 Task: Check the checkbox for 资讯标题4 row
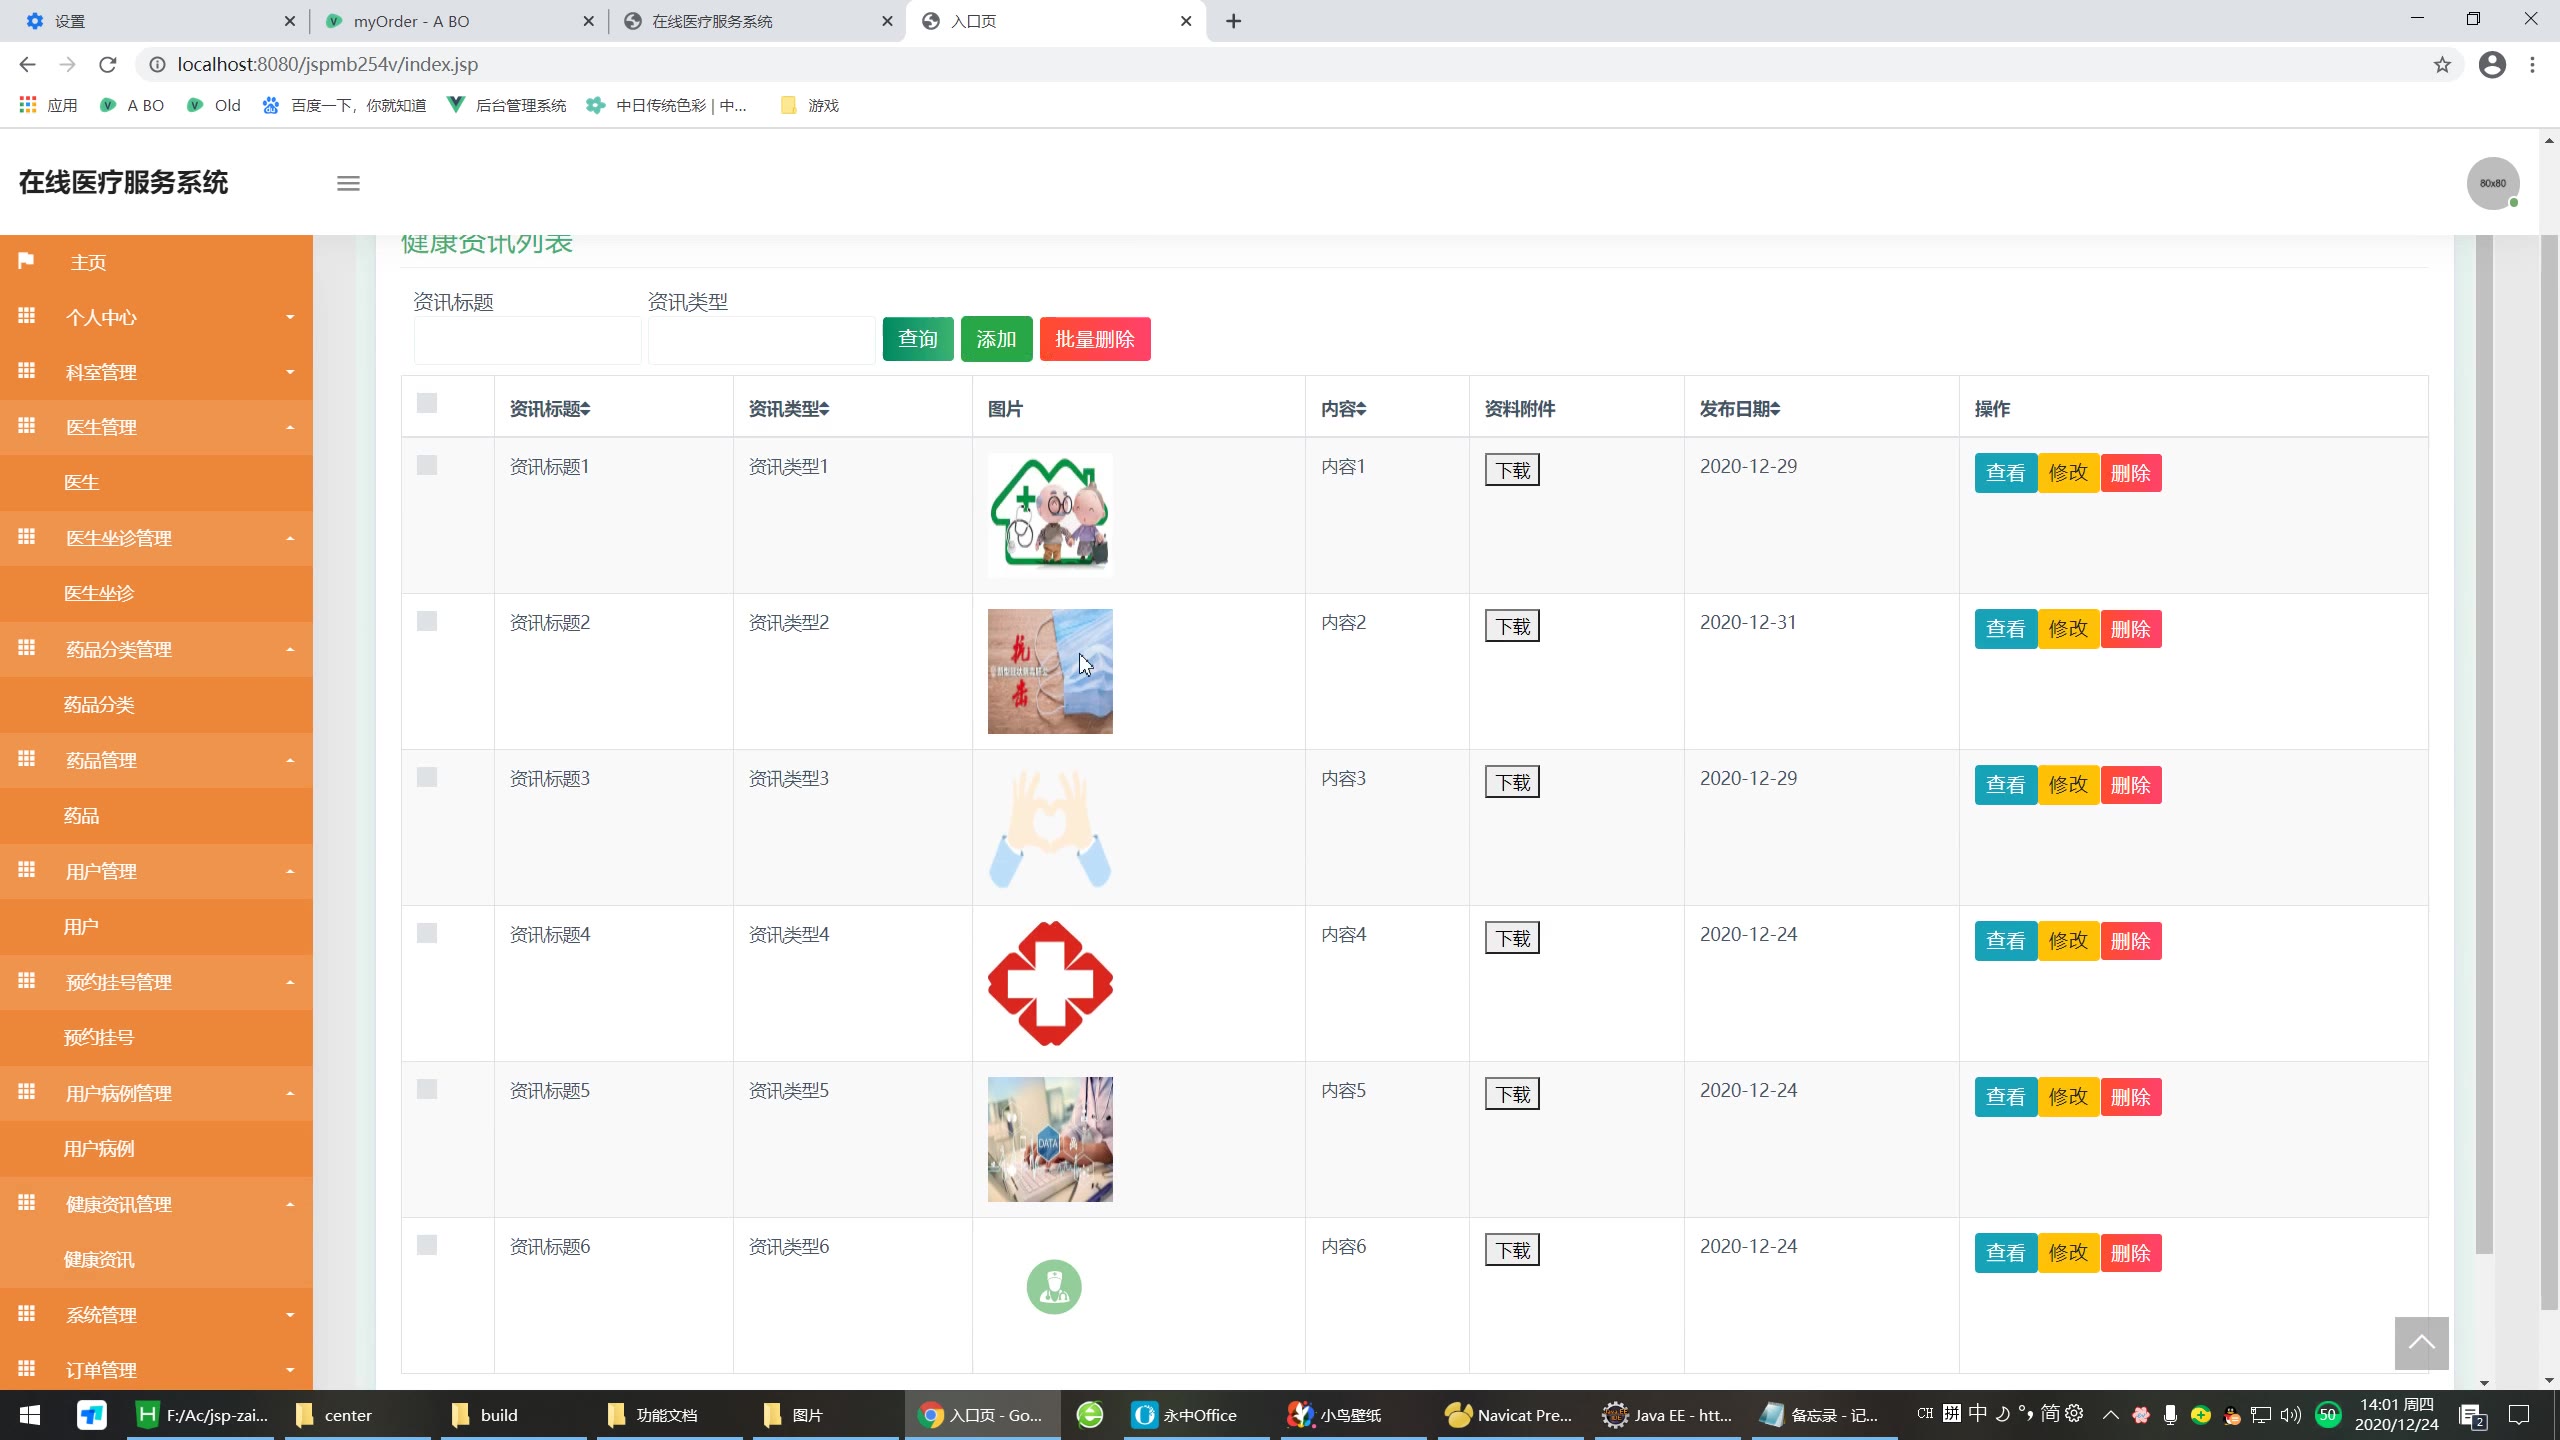427,933
